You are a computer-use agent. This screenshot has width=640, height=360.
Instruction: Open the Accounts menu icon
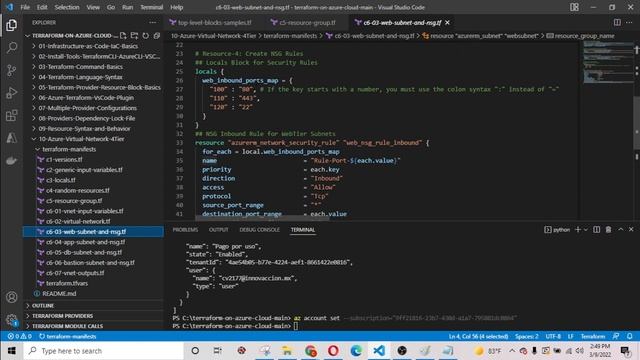pyautogui.click(x=11, y=297)
